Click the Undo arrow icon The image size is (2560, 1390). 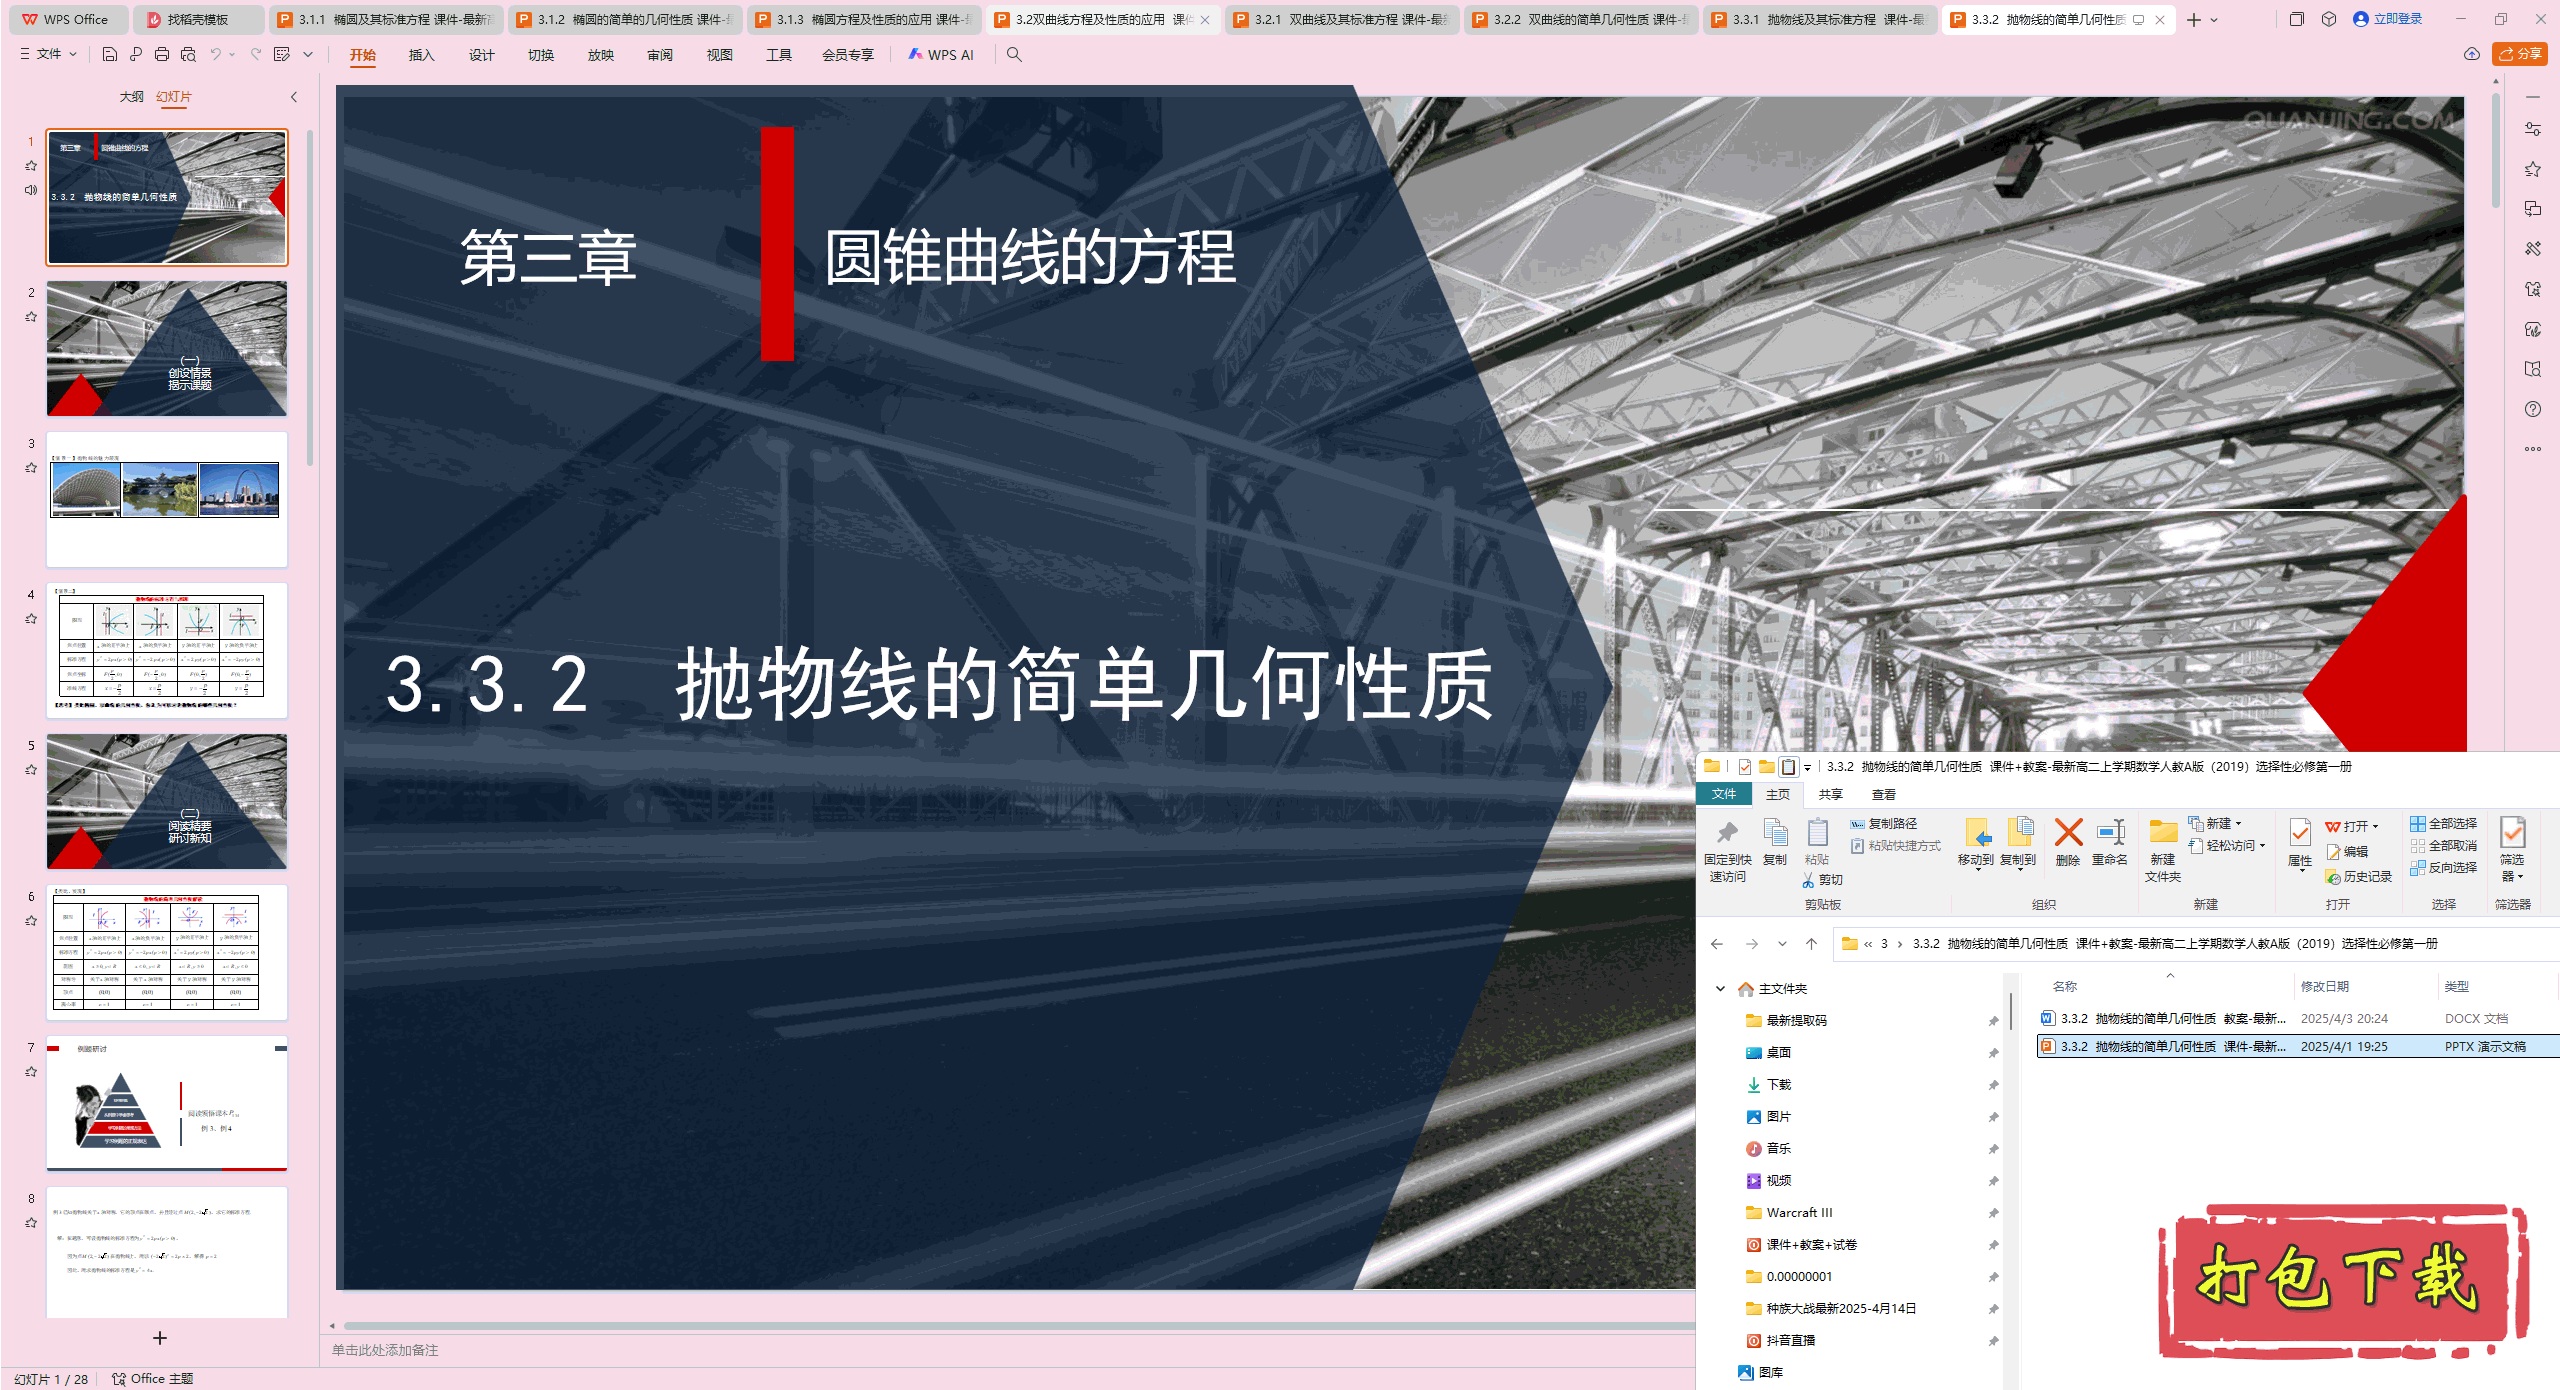pos(215,54)
